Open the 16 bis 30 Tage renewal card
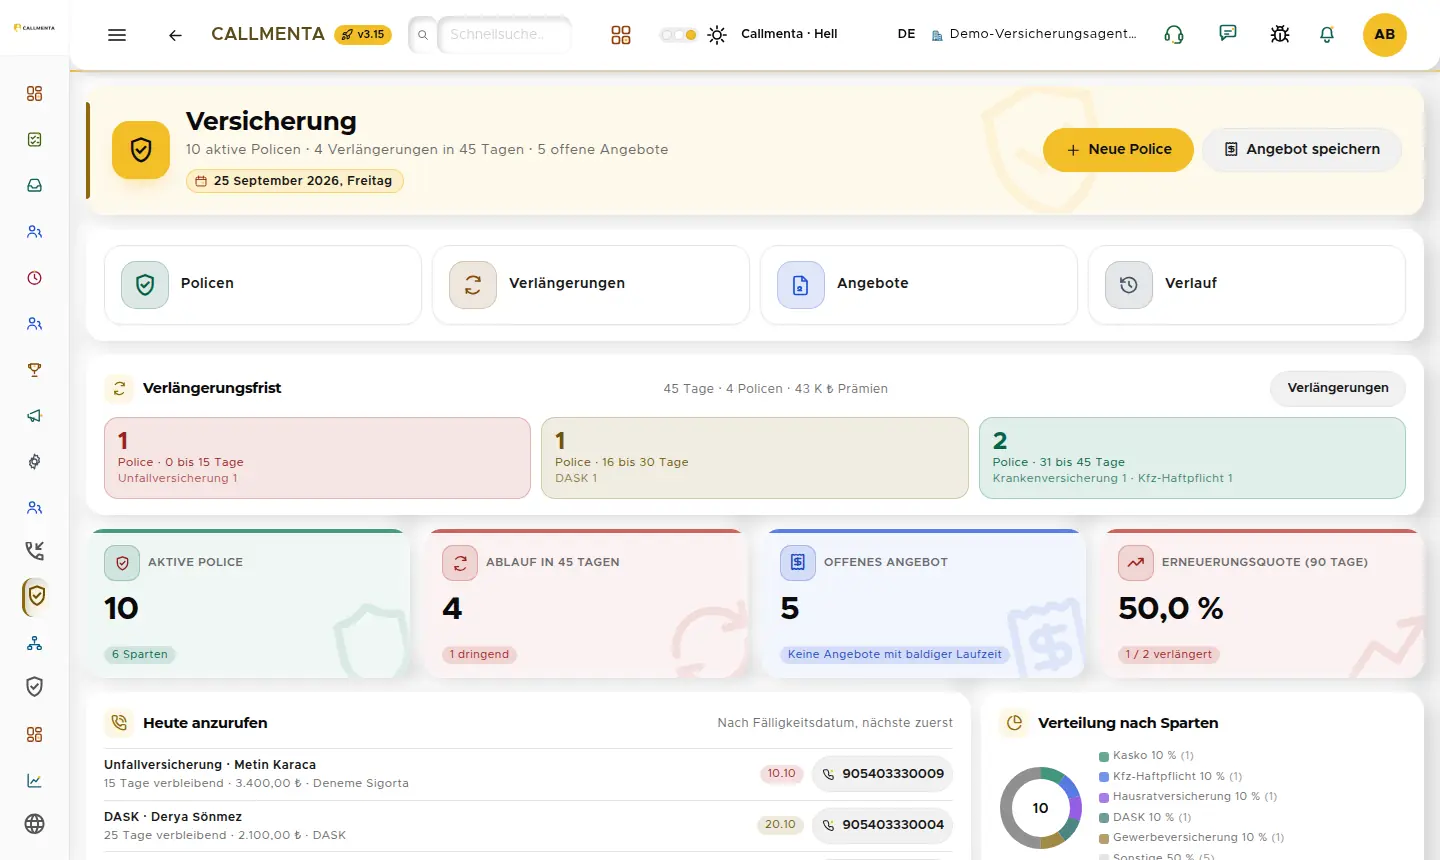The width and height of the screenshot is (1440, 860). (755, 458)
